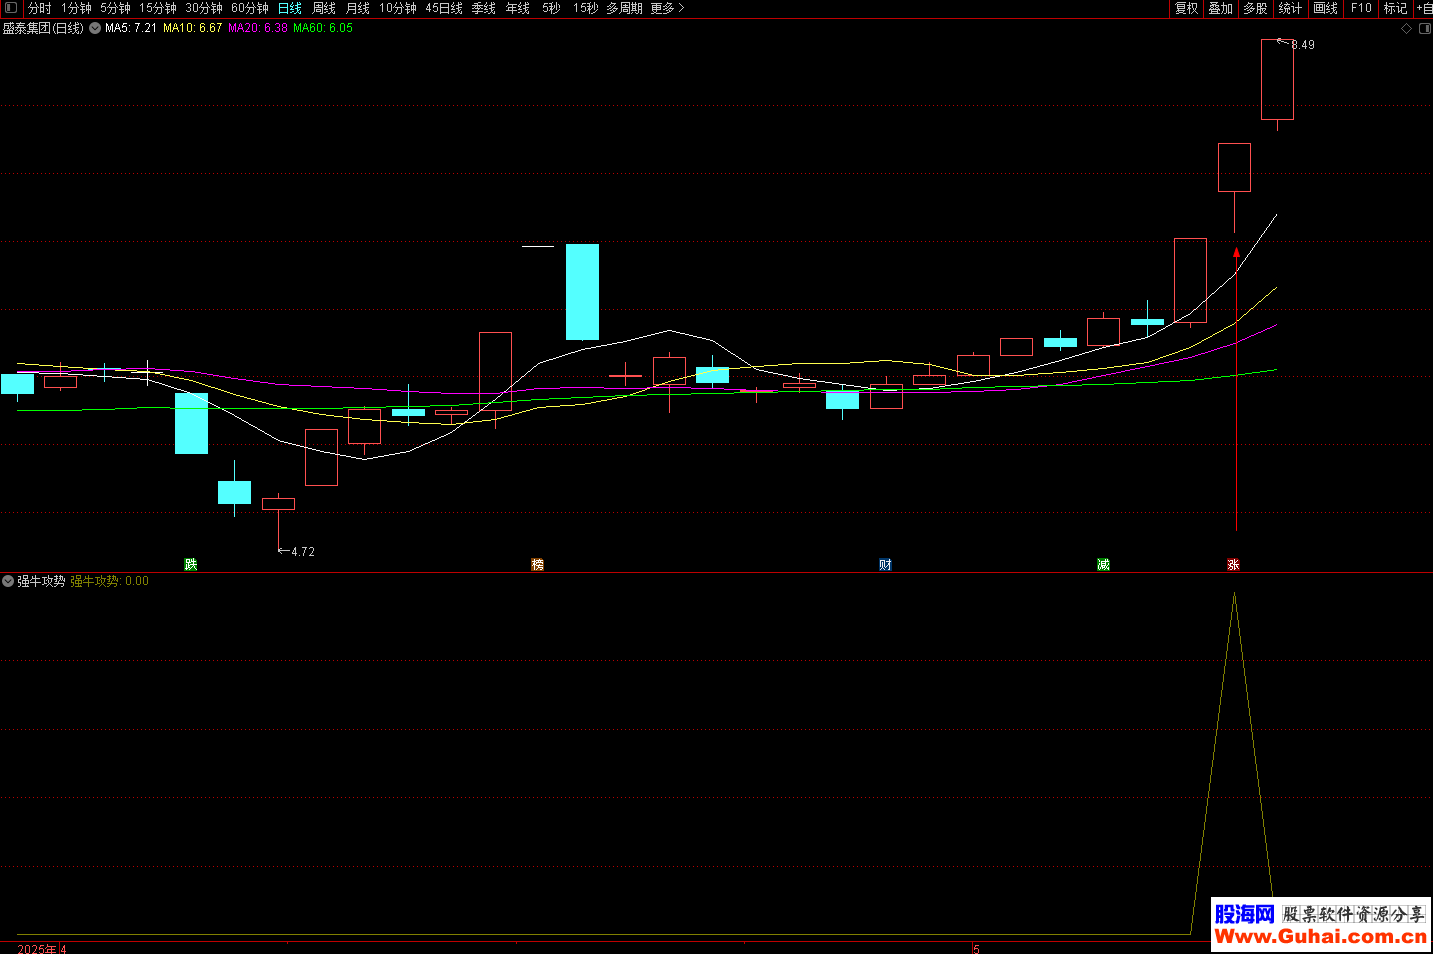Add the stock to the +自 watchlist
1433x954 pixels.
1424,8
